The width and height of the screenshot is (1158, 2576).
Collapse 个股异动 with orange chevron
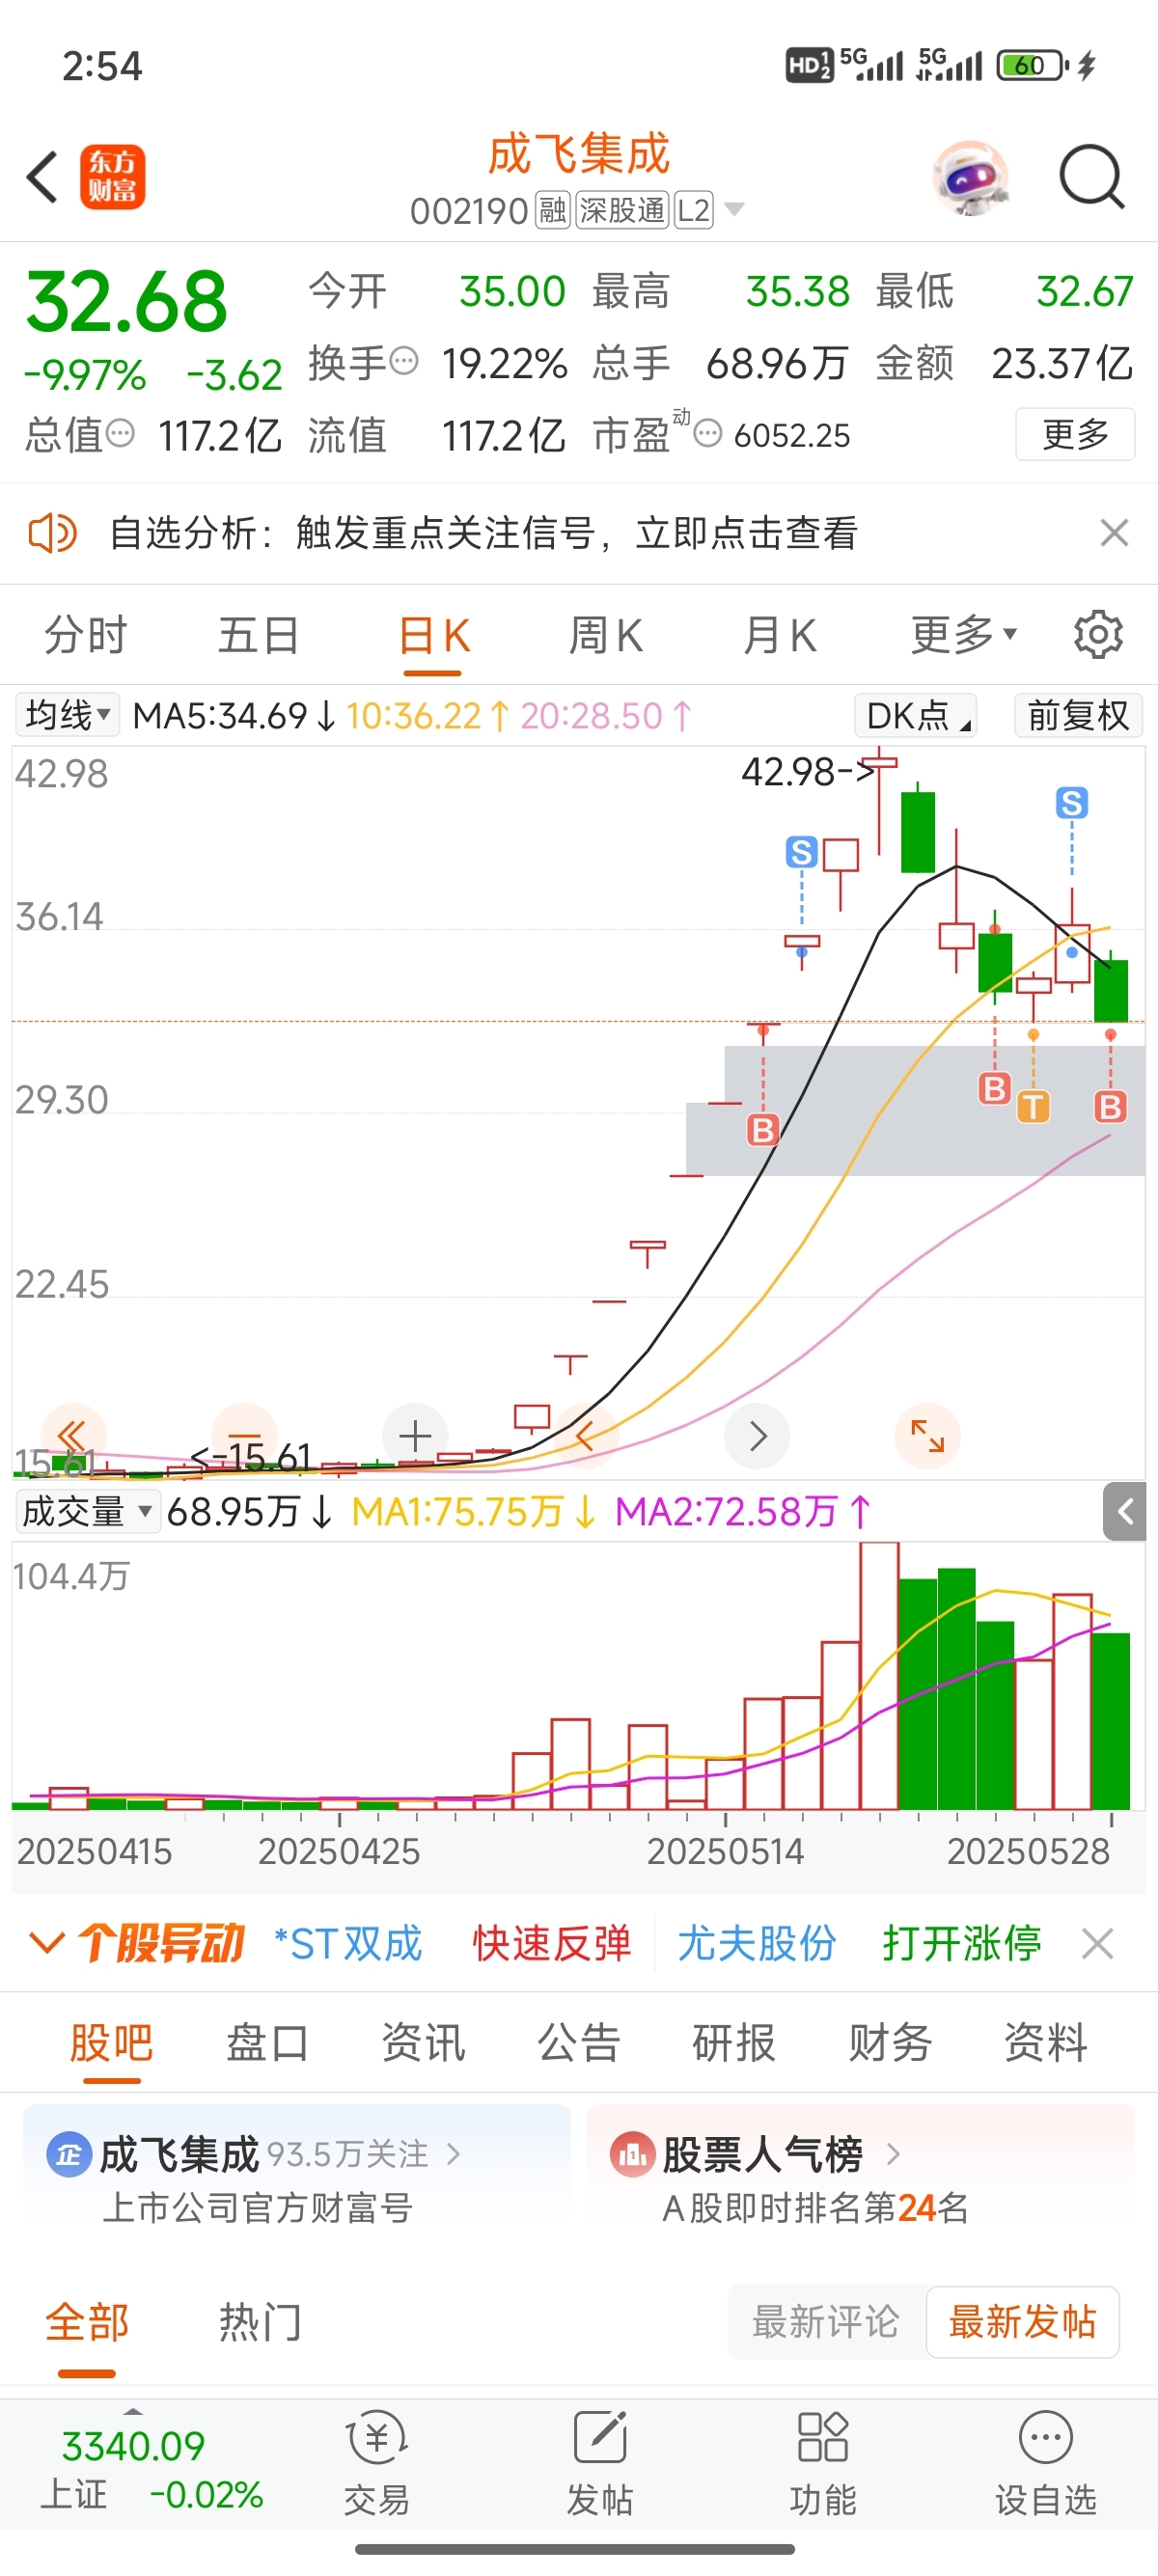[x=47, y=1943]
